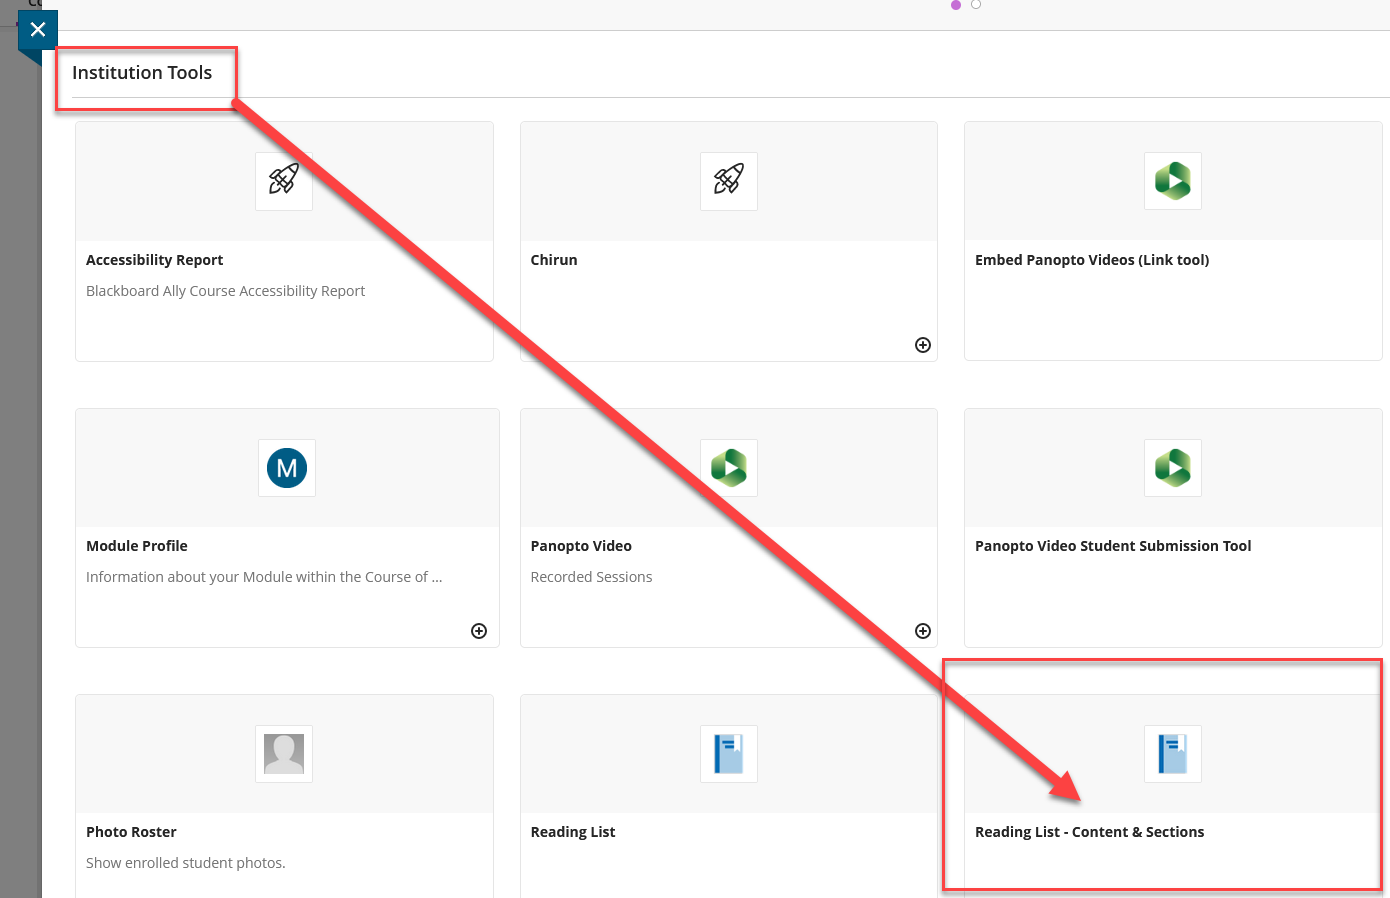The width and height of the screenshot is (1390, 898).
Task: Click the Reading List blue book icon
Action: point(728,754)
